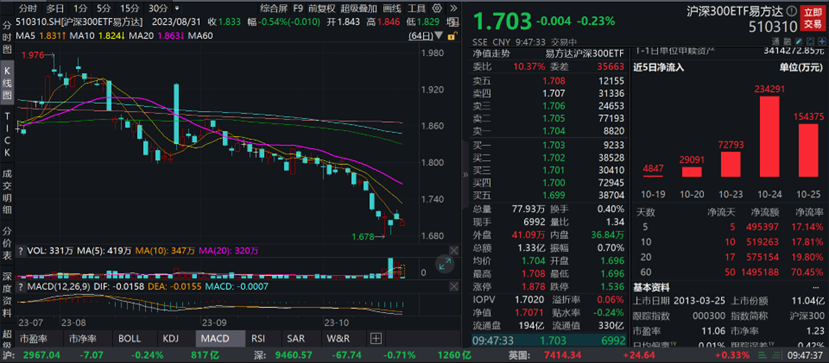Open 综合屏 combined screen
This screenshot has width=829, height=363.
pos(273,8)
